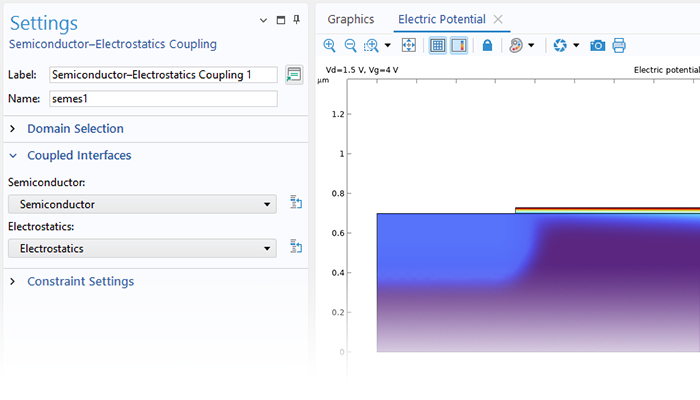Viewport: 700px width, 400px height.
Task: Toggle the Show Legends button
Action: coord(459,45)
